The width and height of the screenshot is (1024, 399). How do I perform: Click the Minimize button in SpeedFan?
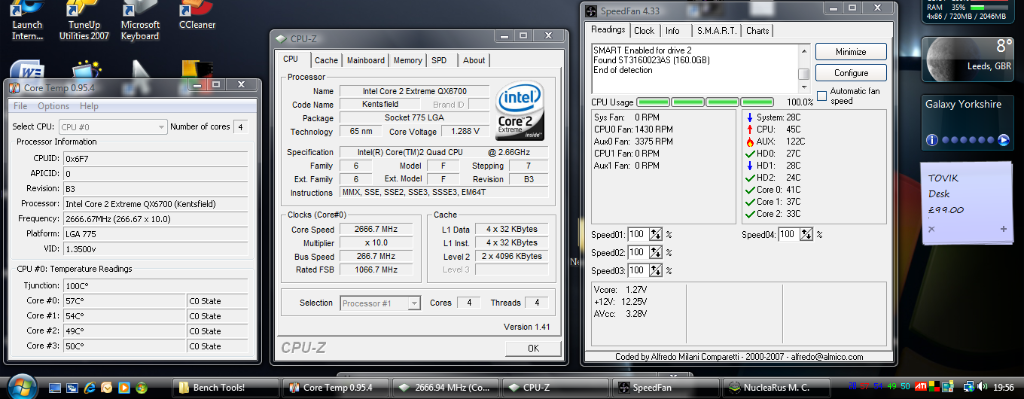point(850,52)
